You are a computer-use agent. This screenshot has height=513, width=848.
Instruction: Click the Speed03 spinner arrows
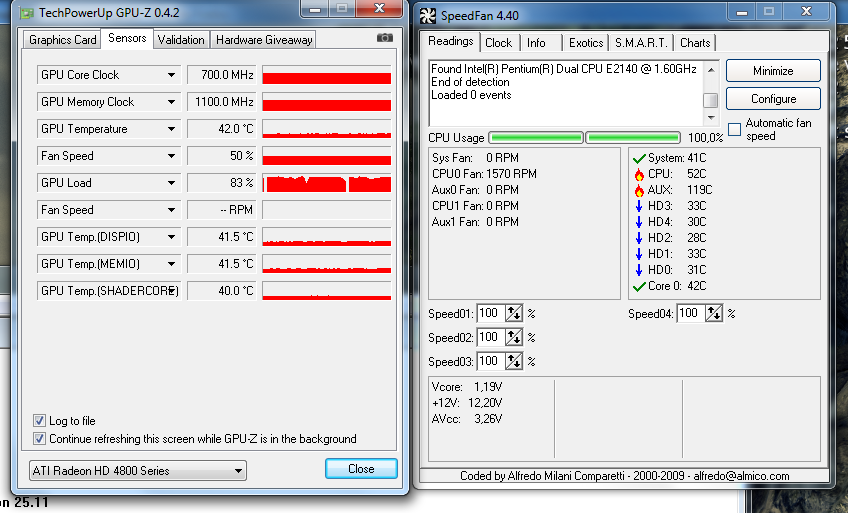click(514, 361)
